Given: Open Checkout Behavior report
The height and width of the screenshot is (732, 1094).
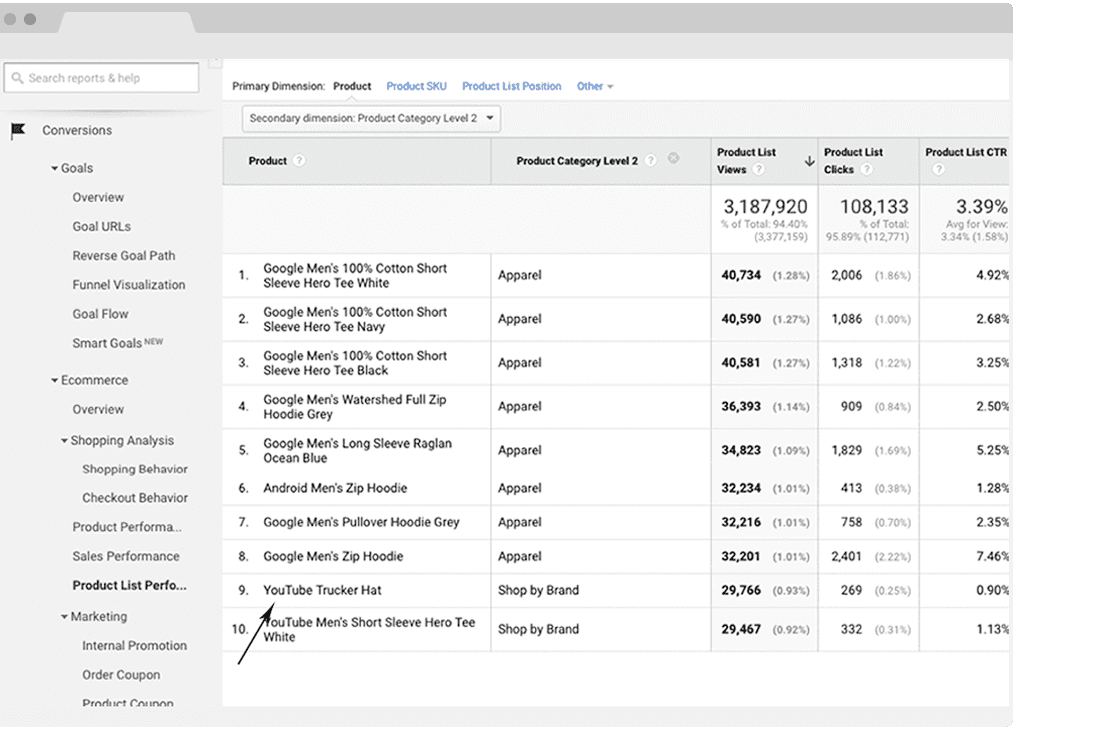Looking at the screenshot, I should [x=135, y=498].
